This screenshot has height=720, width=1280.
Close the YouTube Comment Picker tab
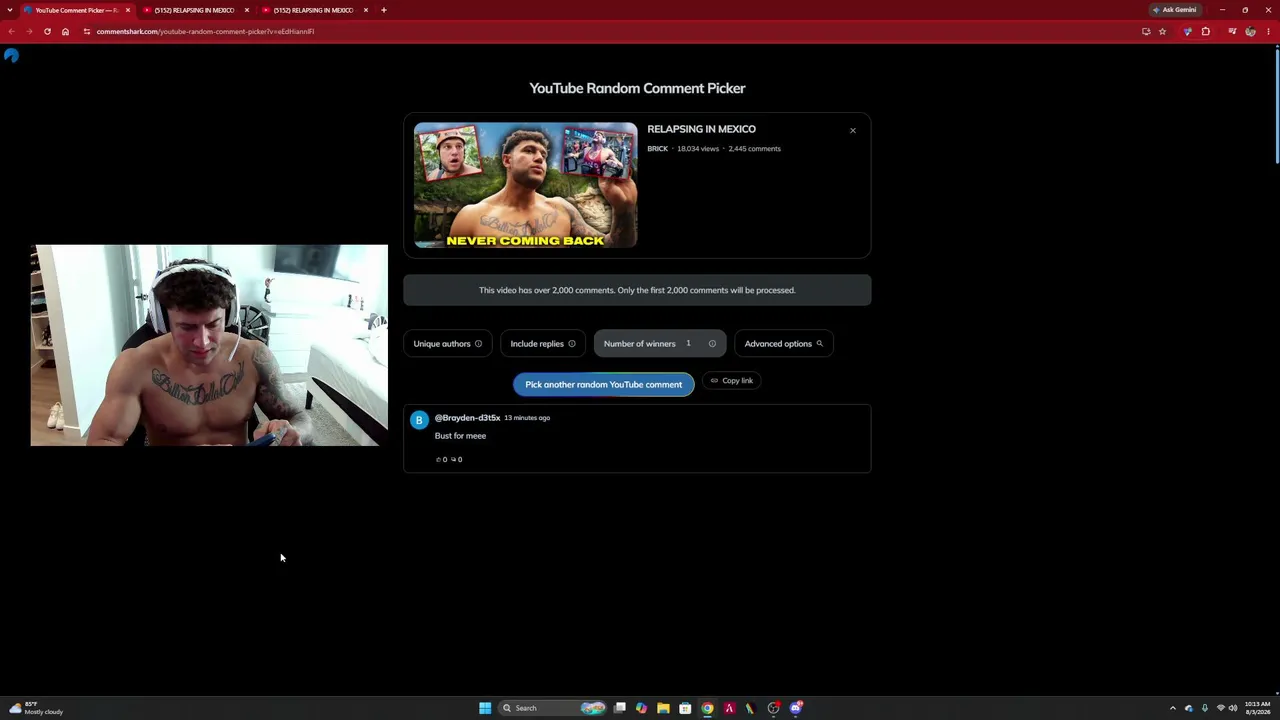128,10
